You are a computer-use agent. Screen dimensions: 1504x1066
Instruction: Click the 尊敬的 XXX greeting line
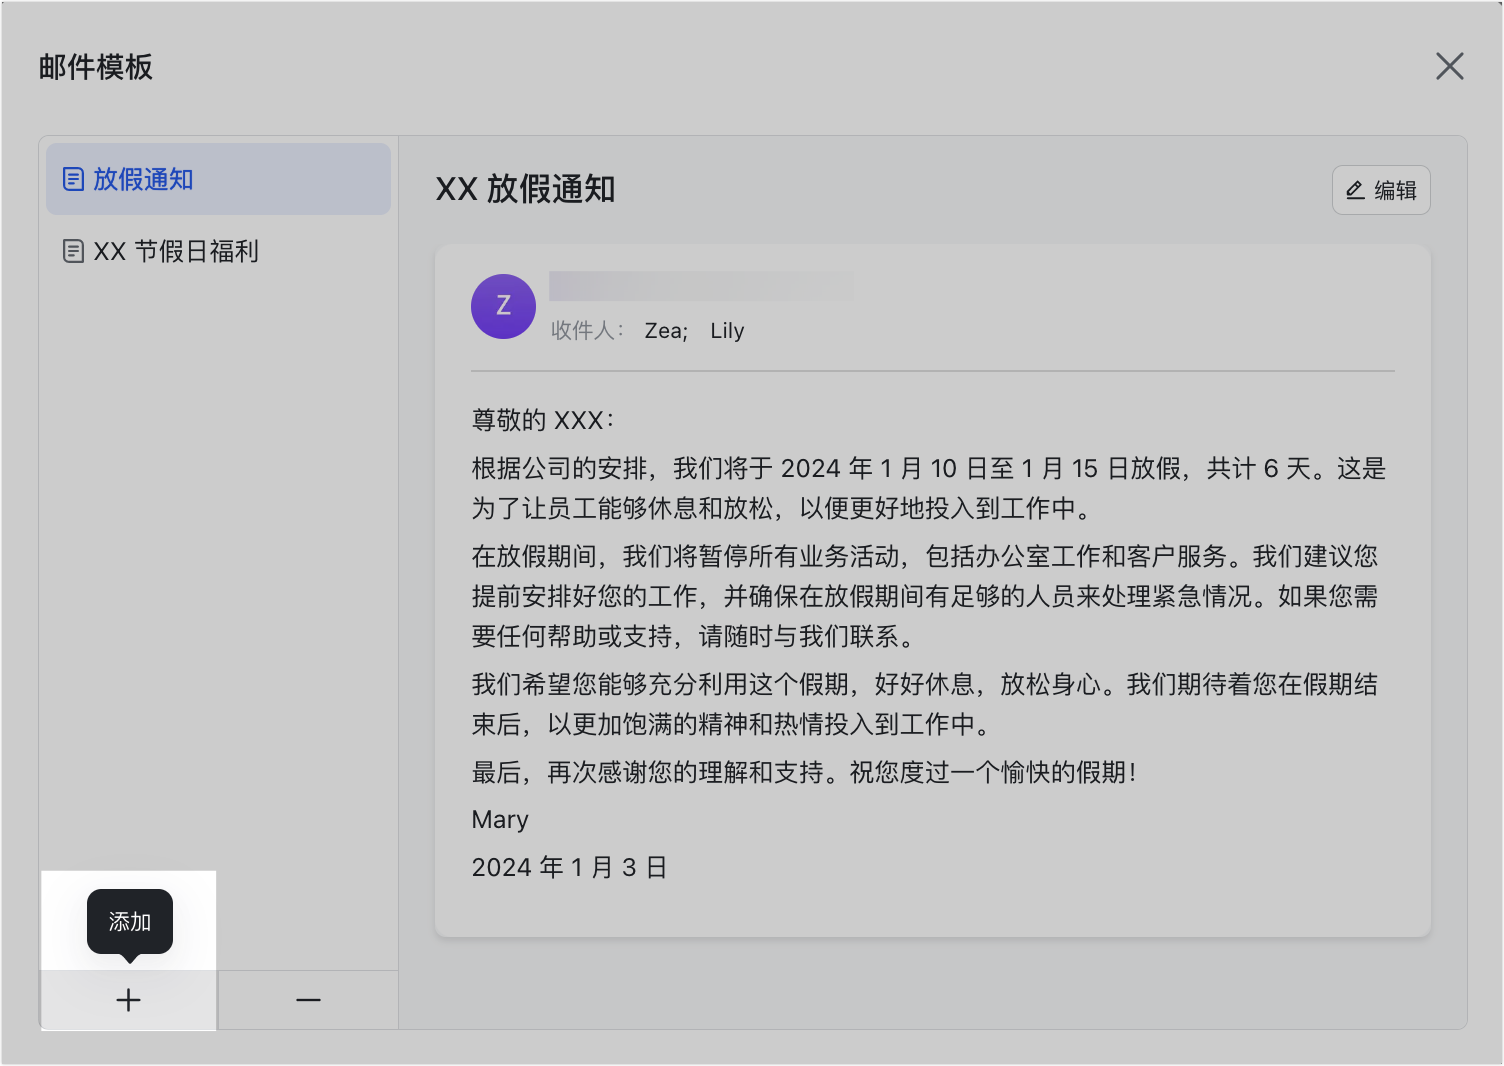(543, 420)
